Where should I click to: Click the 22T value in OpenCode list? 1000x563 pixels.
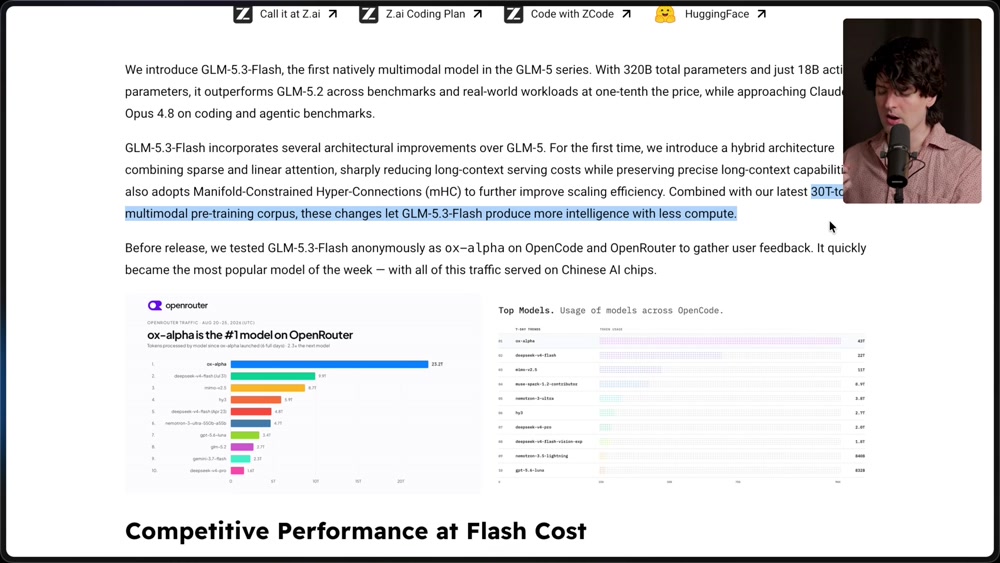[861, 355]
